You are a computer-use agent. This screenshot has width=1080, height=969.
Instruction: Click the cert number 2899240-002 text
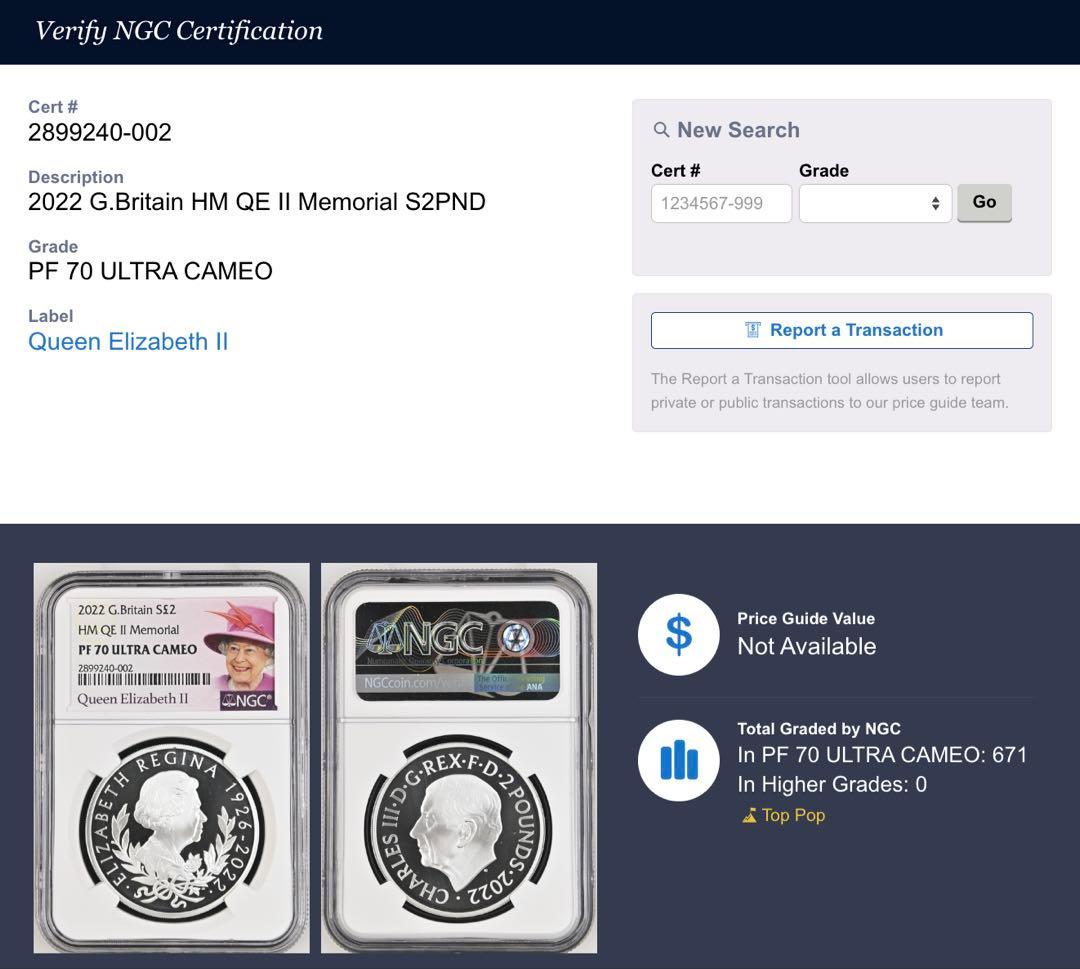100,132
